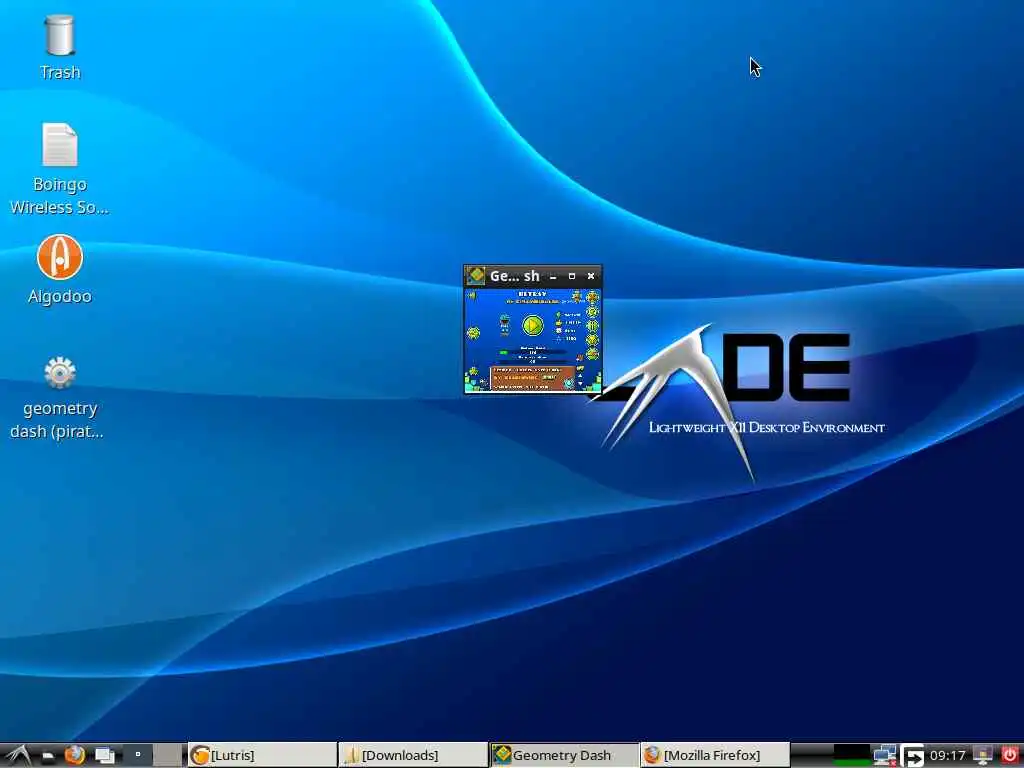
Task: Launch Firefox from the panel launcher
Action: [x=74, y=756]
